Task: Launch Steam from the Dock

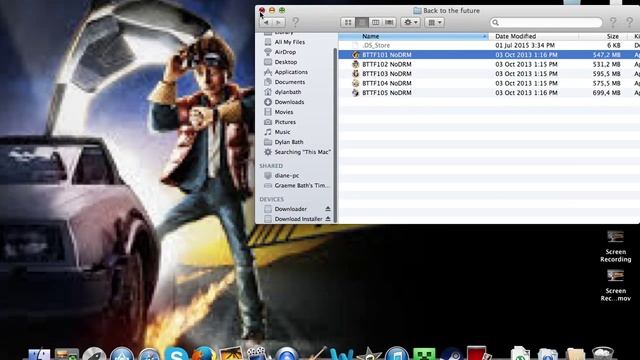Action: pyautogui.click(x=451, y=354)
